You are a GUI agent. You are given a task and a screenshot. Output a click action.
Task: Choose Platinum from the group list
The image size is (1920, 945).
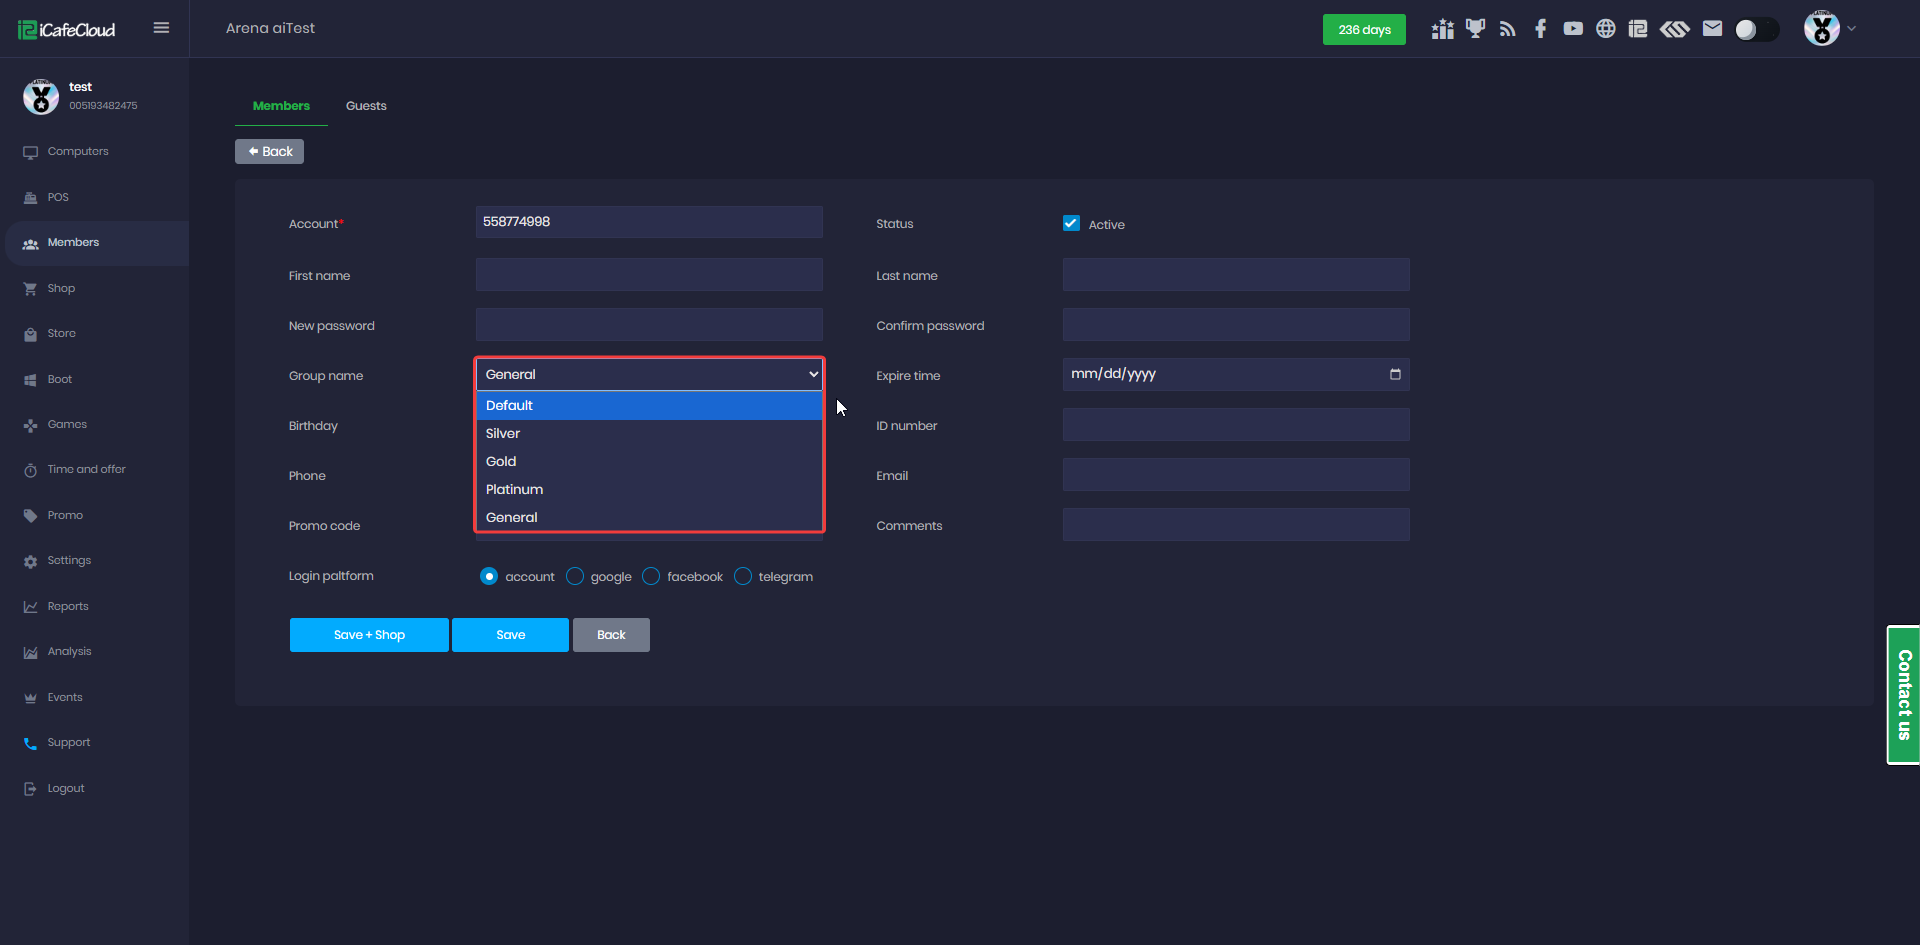[515, 489]
